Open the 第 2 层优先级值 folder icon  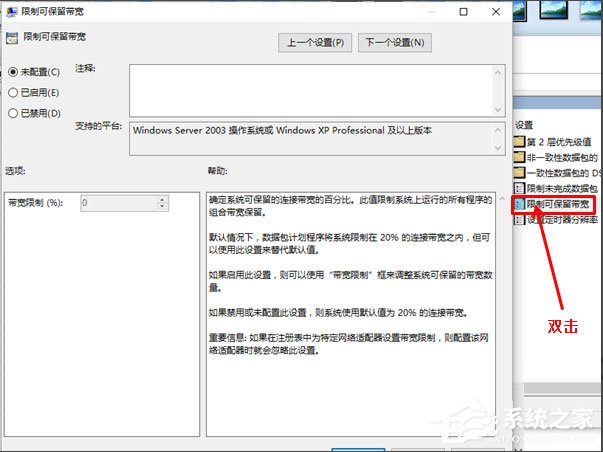click(x=518, y=141)
